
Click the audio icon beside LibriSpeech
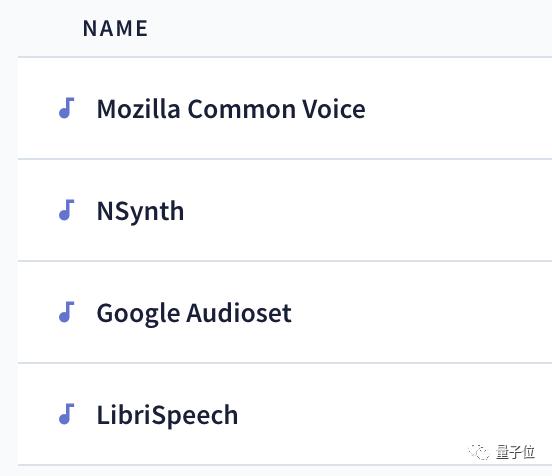pos(67,414)
